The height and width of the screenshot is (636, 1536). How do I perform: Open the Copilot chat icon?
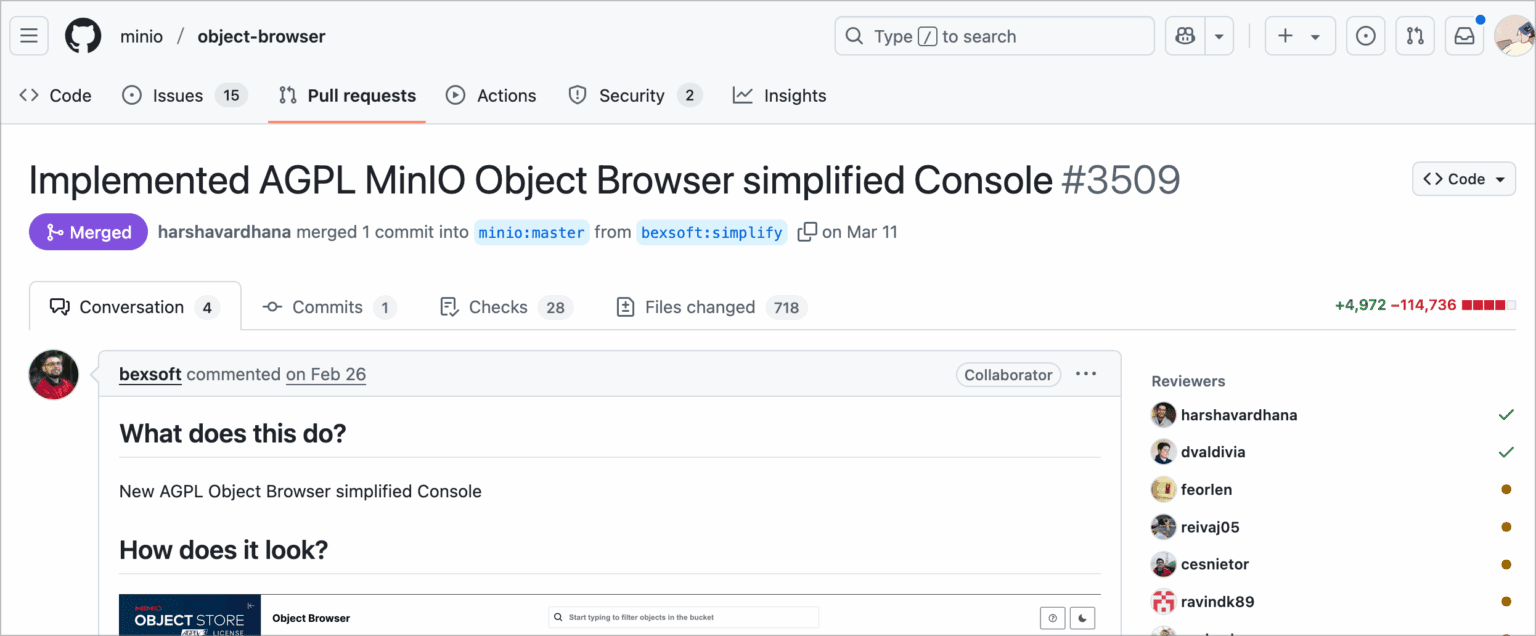[x=1185, y=36]
